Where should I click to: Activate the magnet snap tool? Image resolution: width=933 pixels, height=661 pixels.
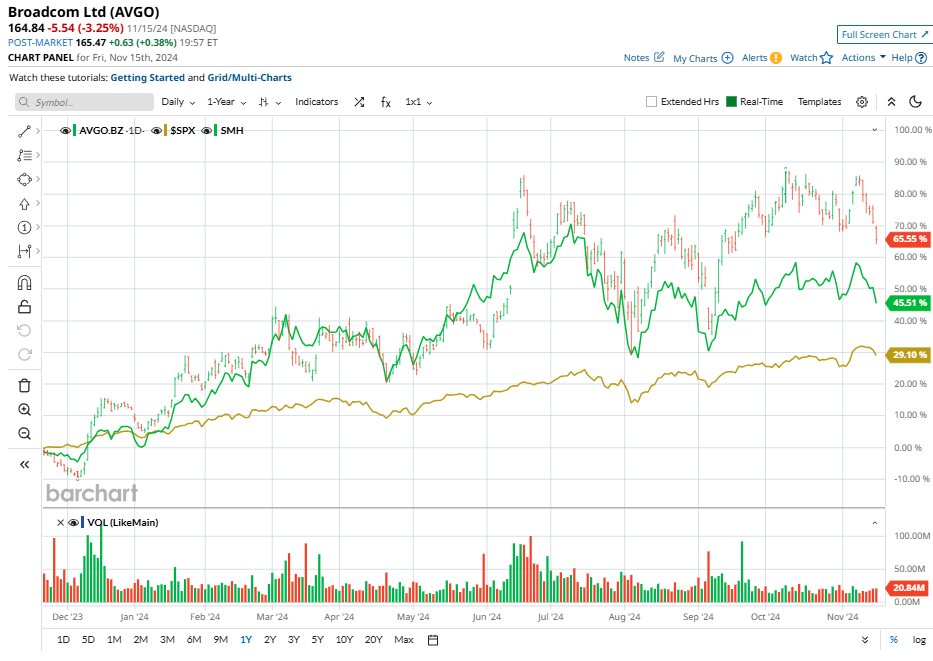pos(25,283)
